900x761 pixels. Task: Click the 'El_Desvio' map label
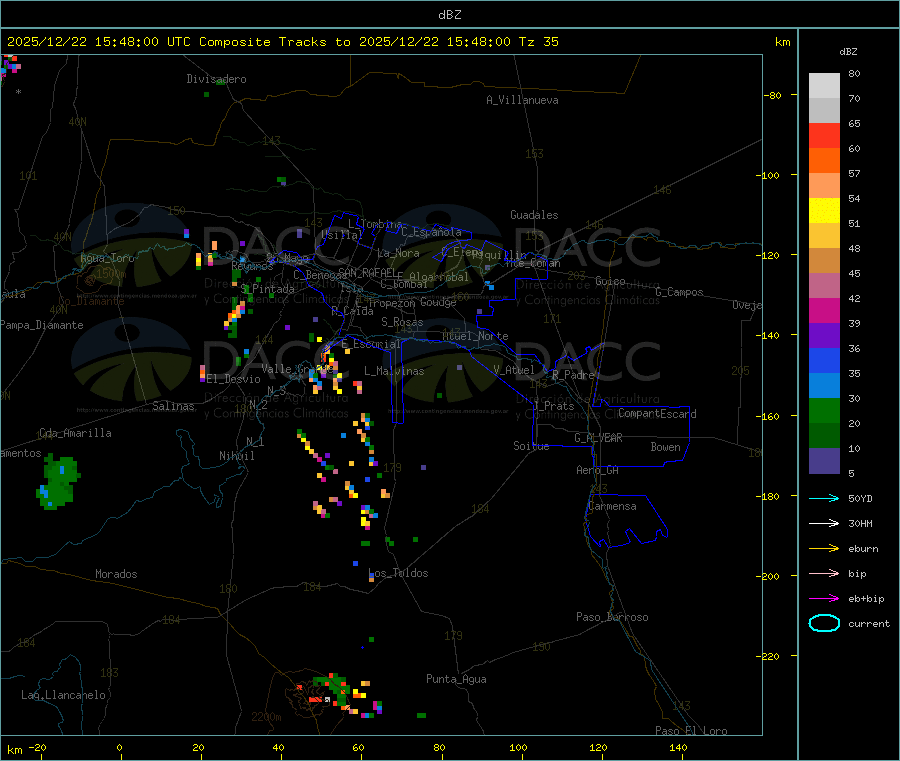point(233,379)
